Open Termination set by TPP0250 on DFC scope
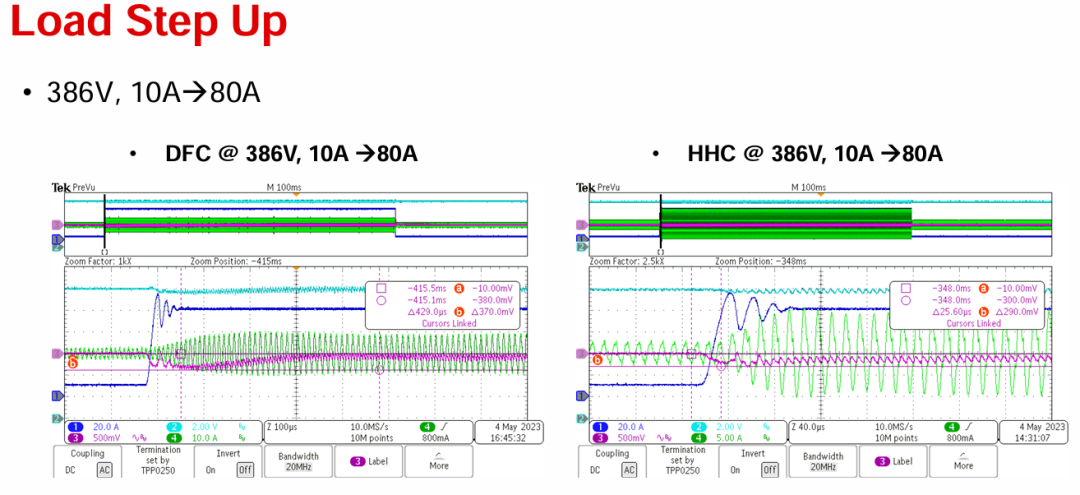 click(x=158, y=461)
